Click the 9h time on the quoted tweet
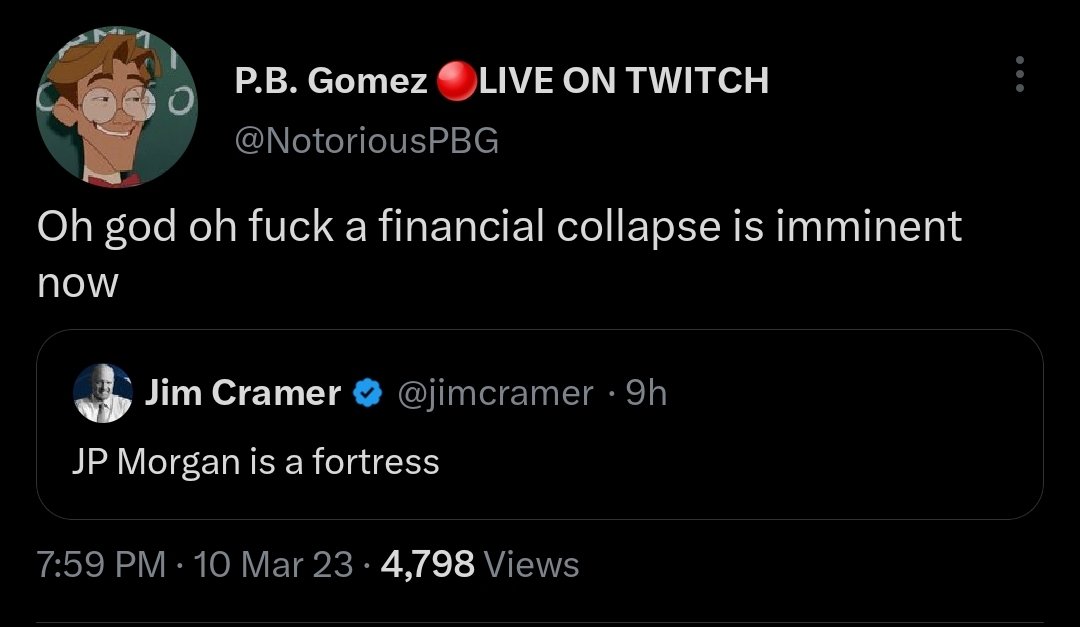This screenshot has height=627, width=1080. pyautogui.click(x=645, y=393)
